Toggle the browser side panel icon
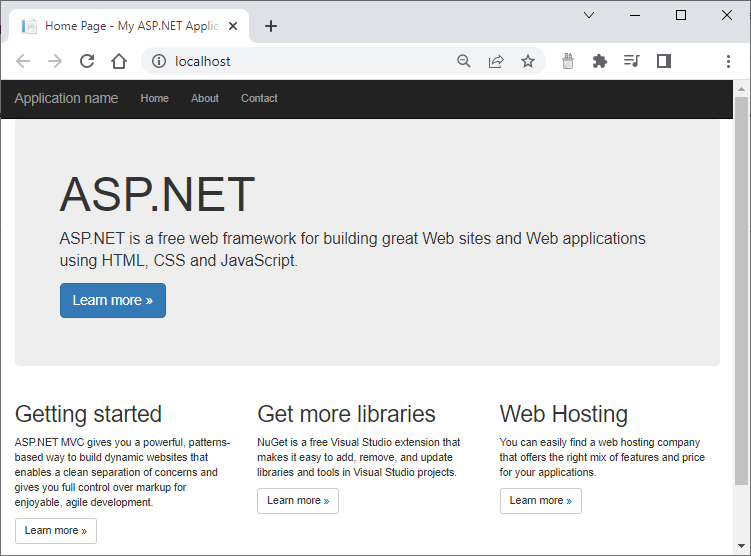Image resolution: width=751 pixels, height=556 pixels. pos(664,61)
